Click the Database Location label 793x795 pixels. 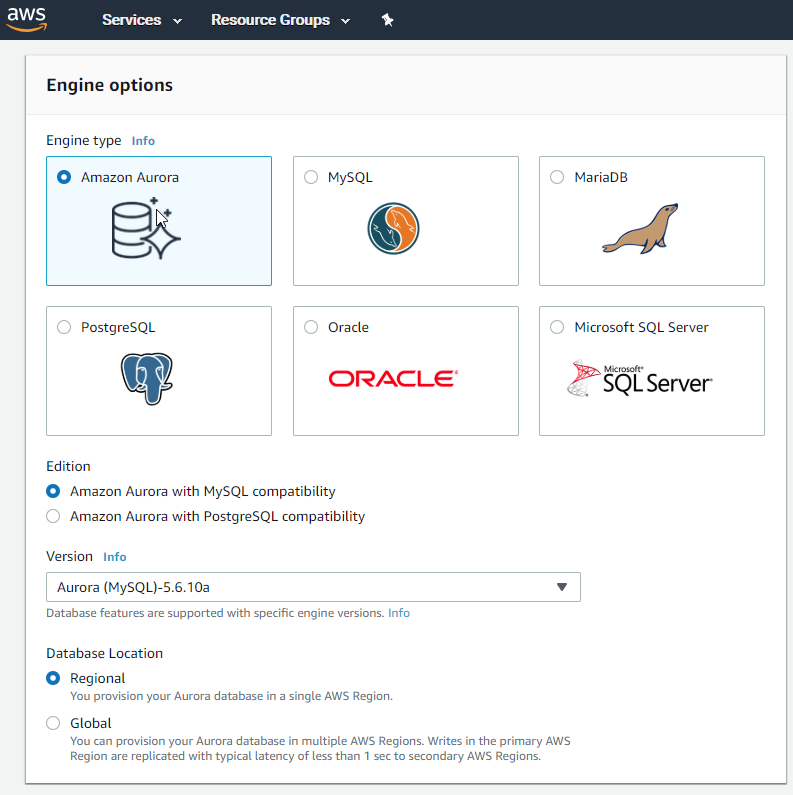coord(104,654)
